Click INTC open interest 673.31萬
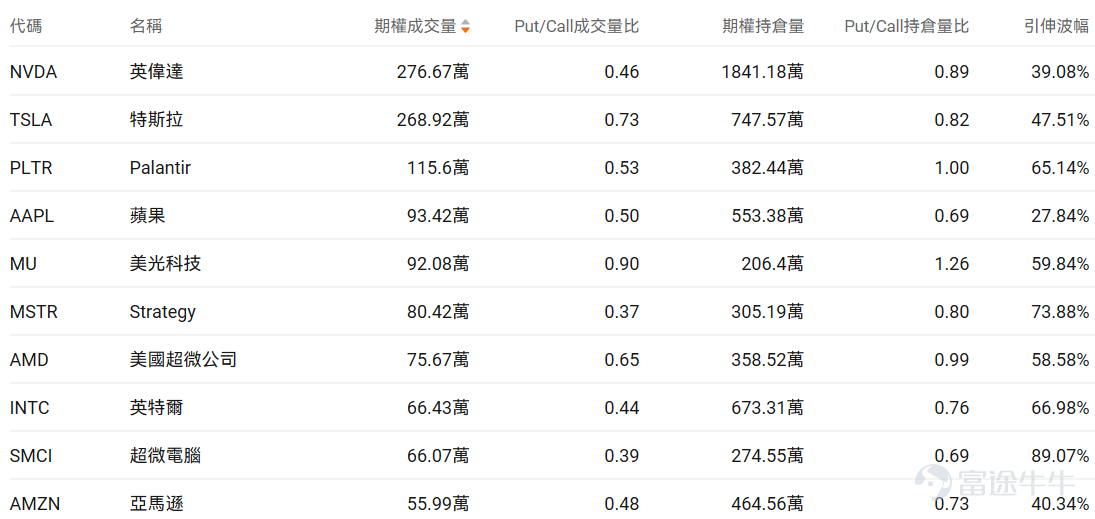This screenshot has width=1095, height=519. (767, 407)
